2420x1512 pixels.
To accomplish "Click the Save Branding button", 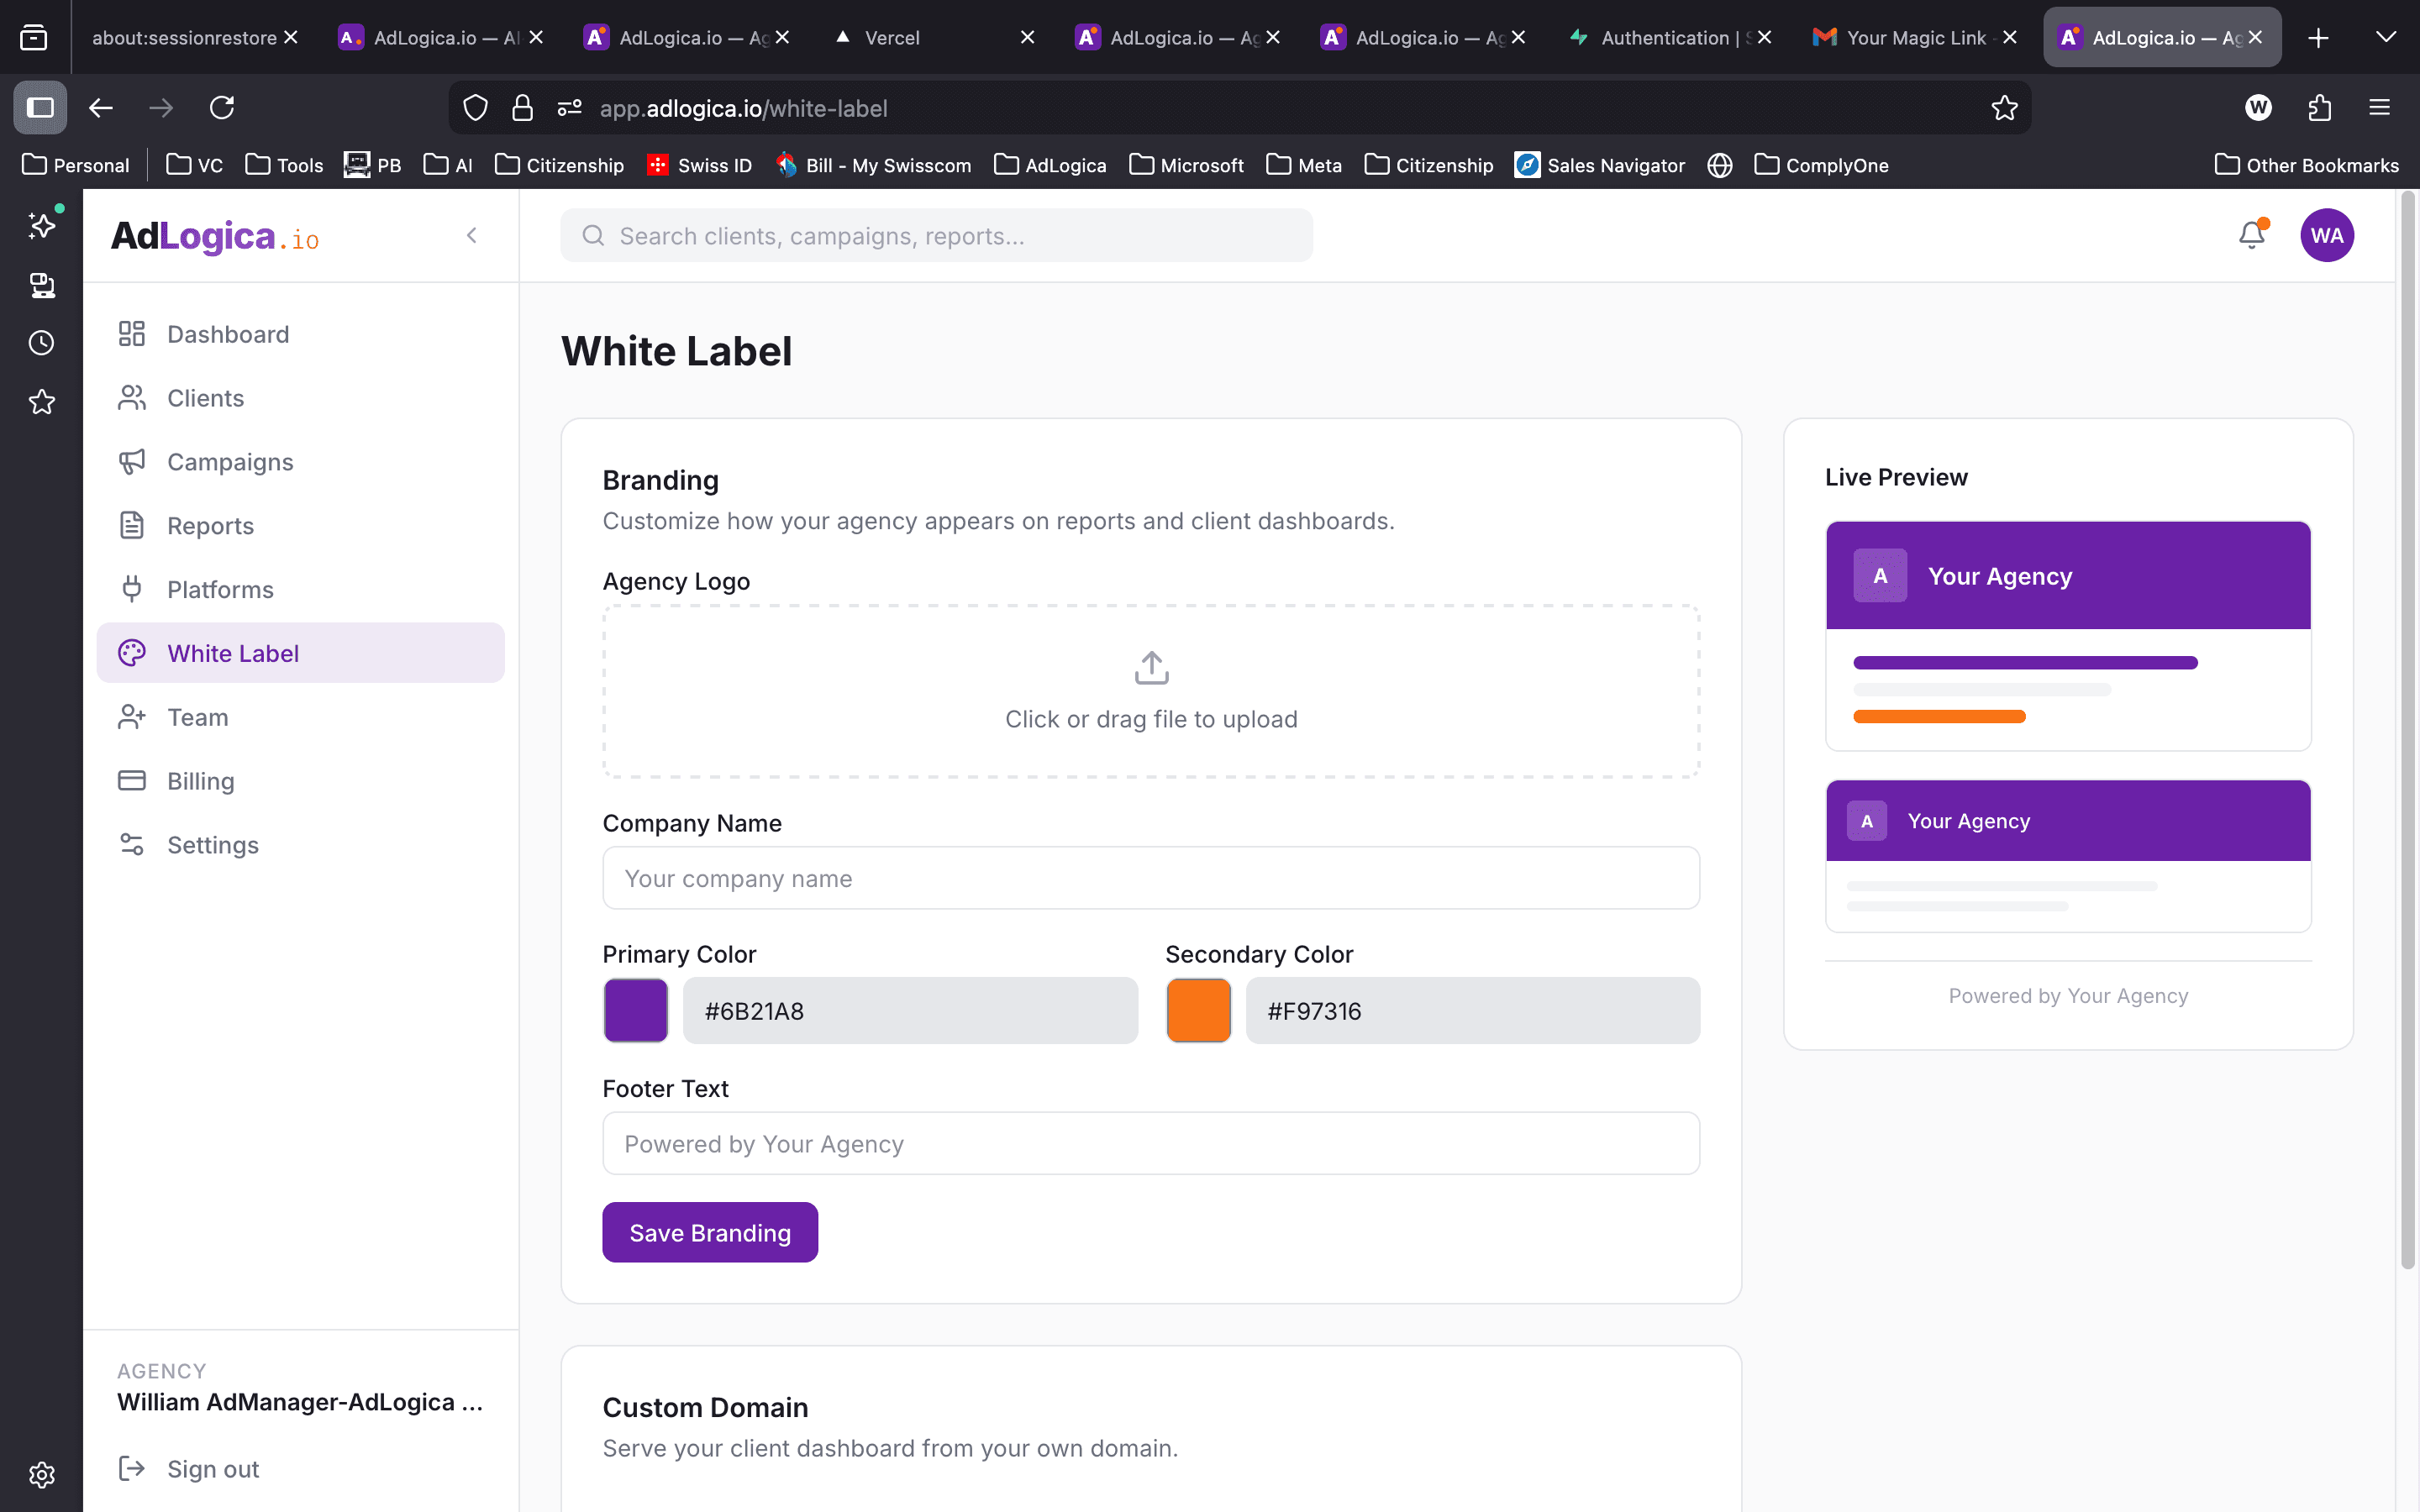I will (x=709, y=1232).
